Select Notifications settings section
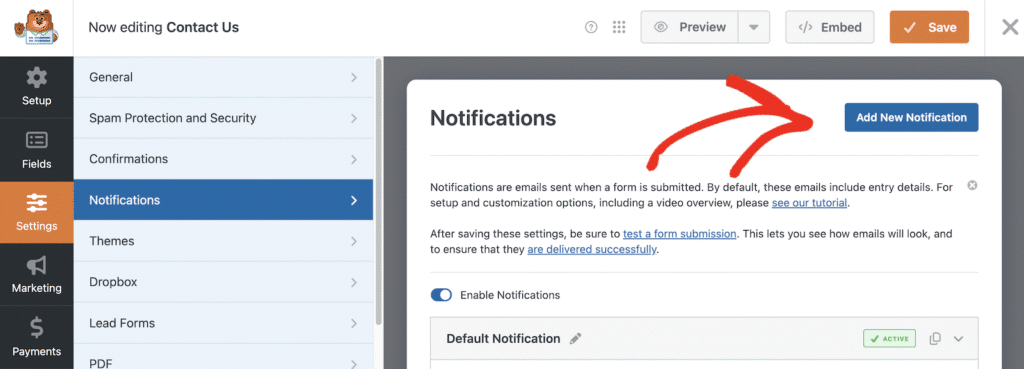Image resolution: width=1024 pixels, height=369 pixels. coord(223,200)
